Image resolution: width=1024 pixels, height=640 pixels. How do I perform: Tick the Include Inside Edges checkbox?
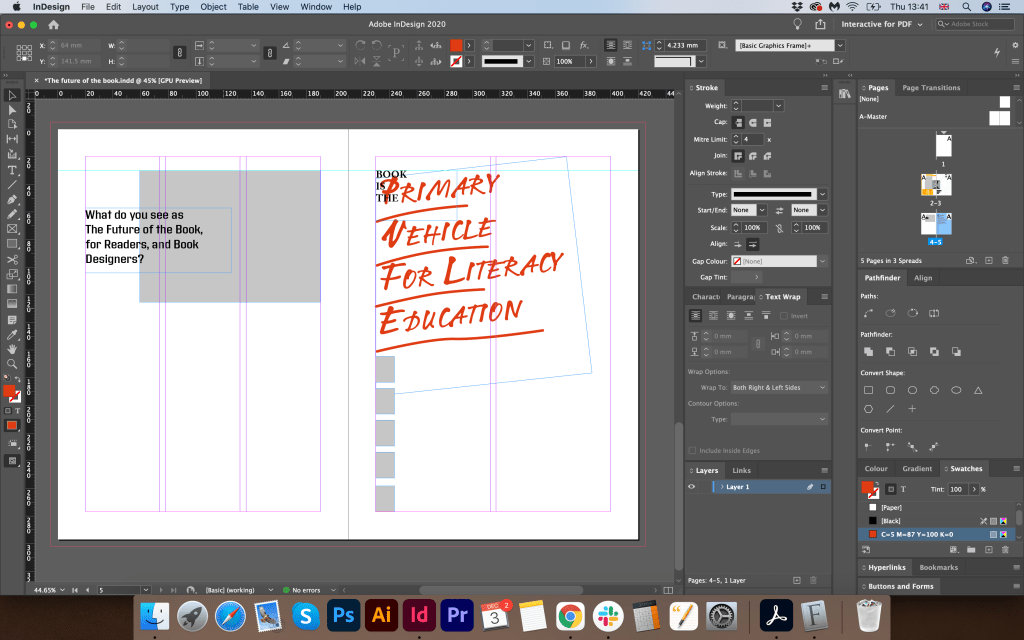[x=692, y=451]
